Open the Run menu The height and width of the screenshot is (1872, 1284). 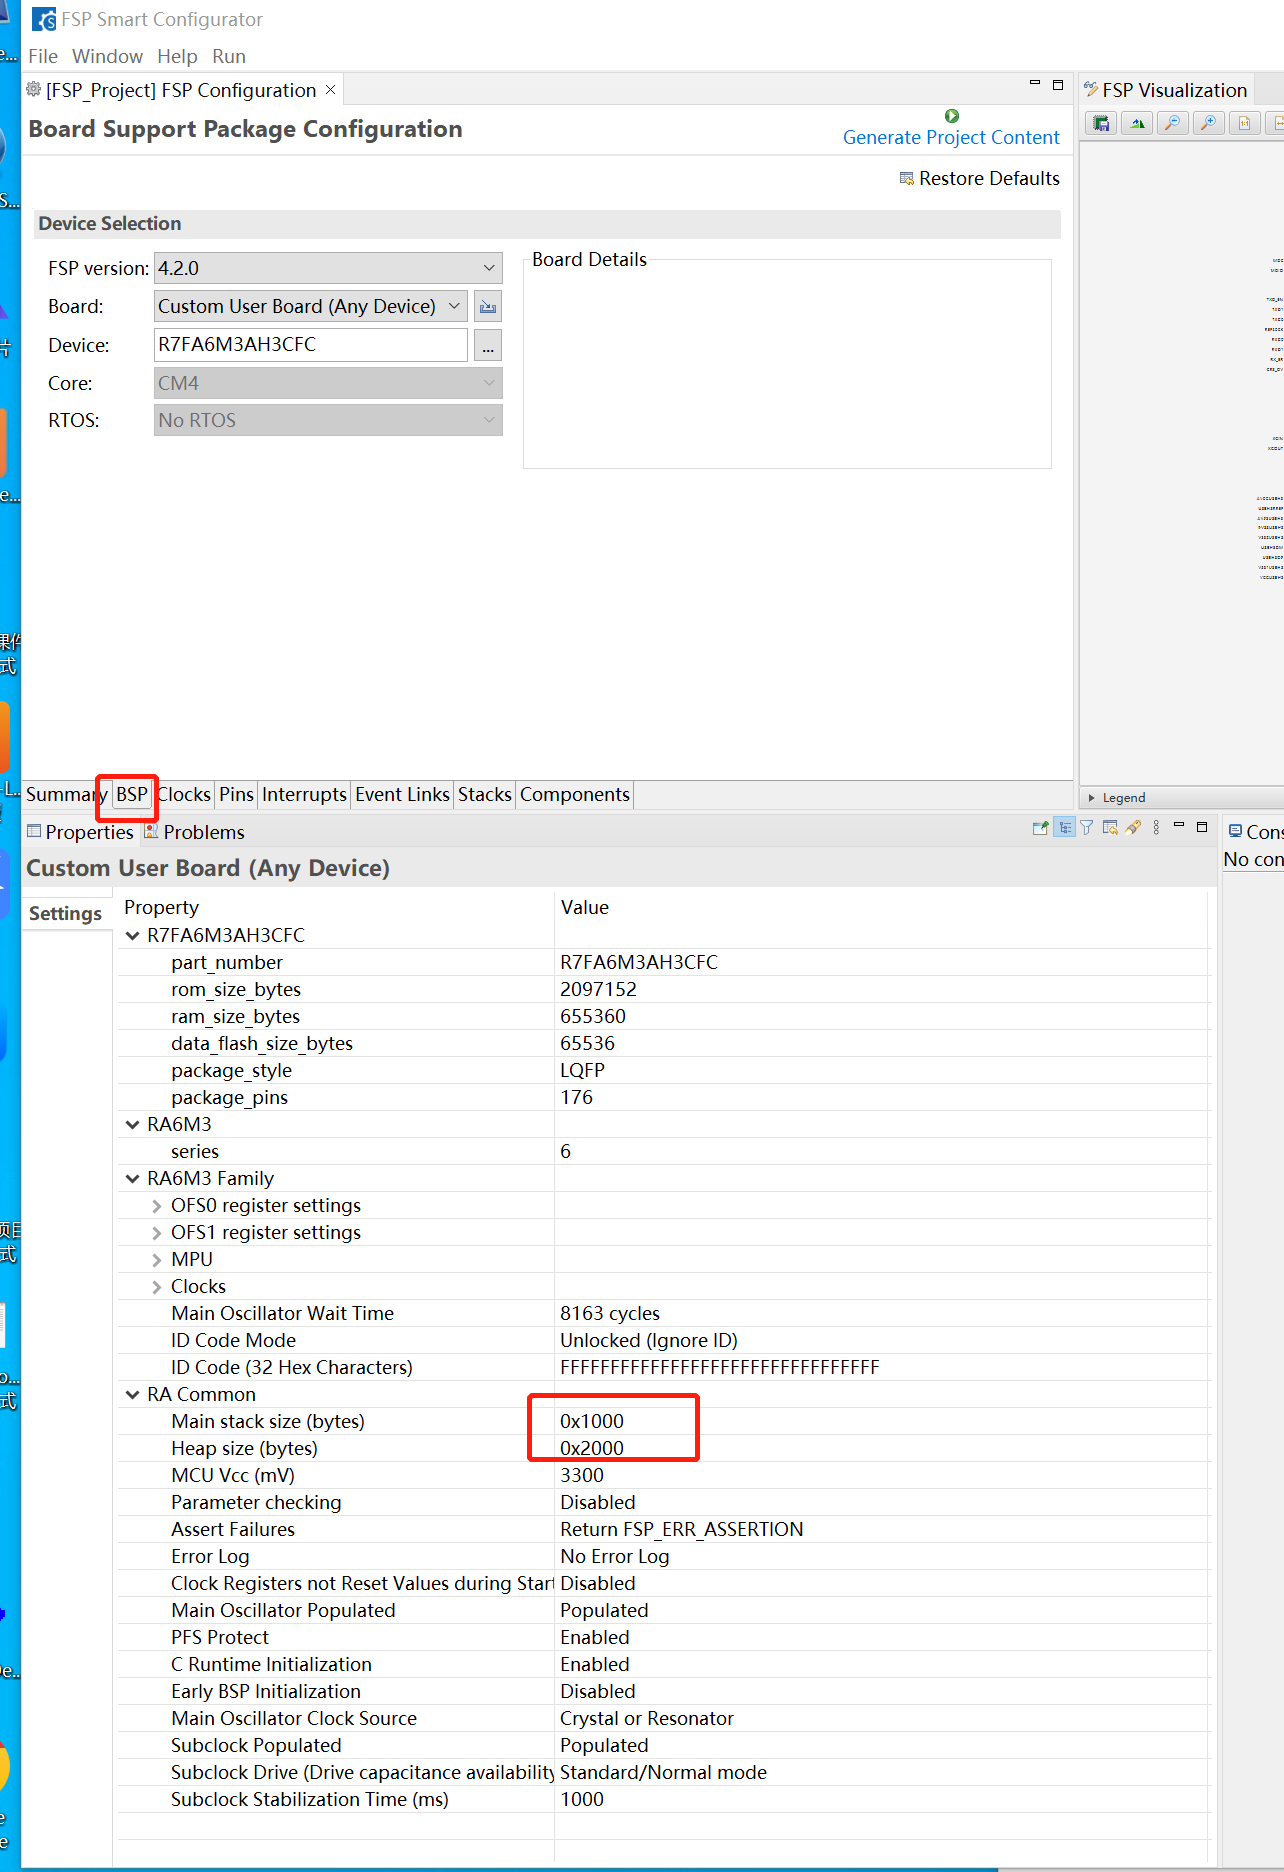[229, 56]
